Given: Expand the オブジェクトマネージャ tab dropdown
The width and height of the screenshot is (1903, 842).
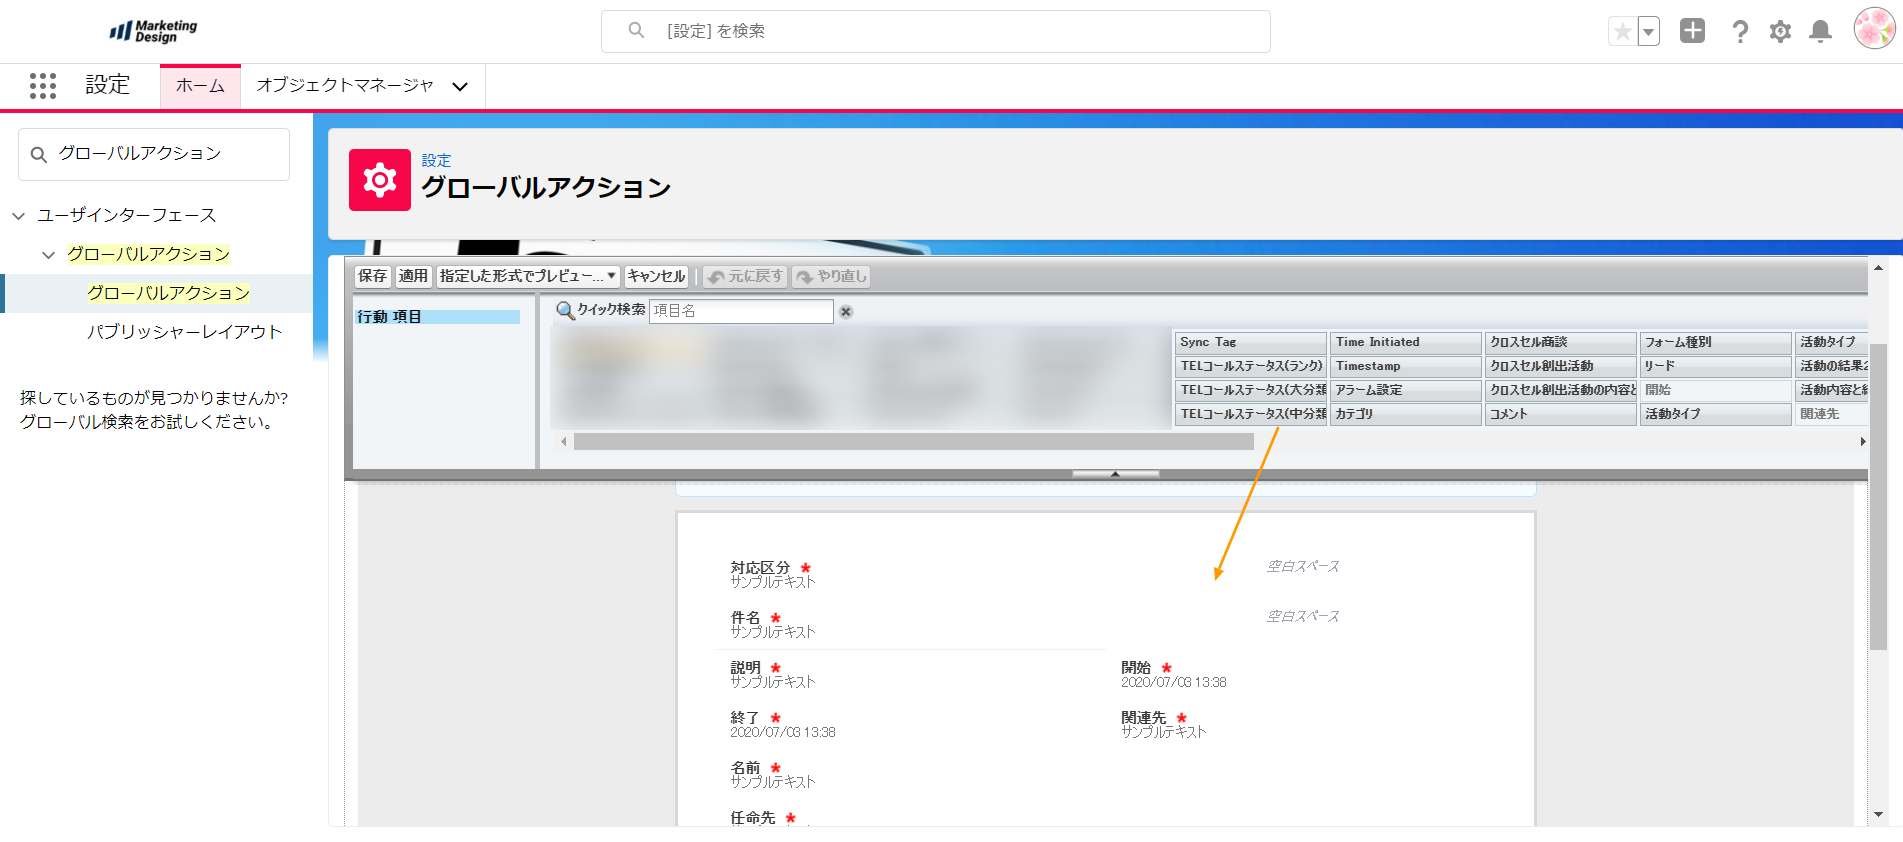Looking at the screenshot, I should [460, 87].
